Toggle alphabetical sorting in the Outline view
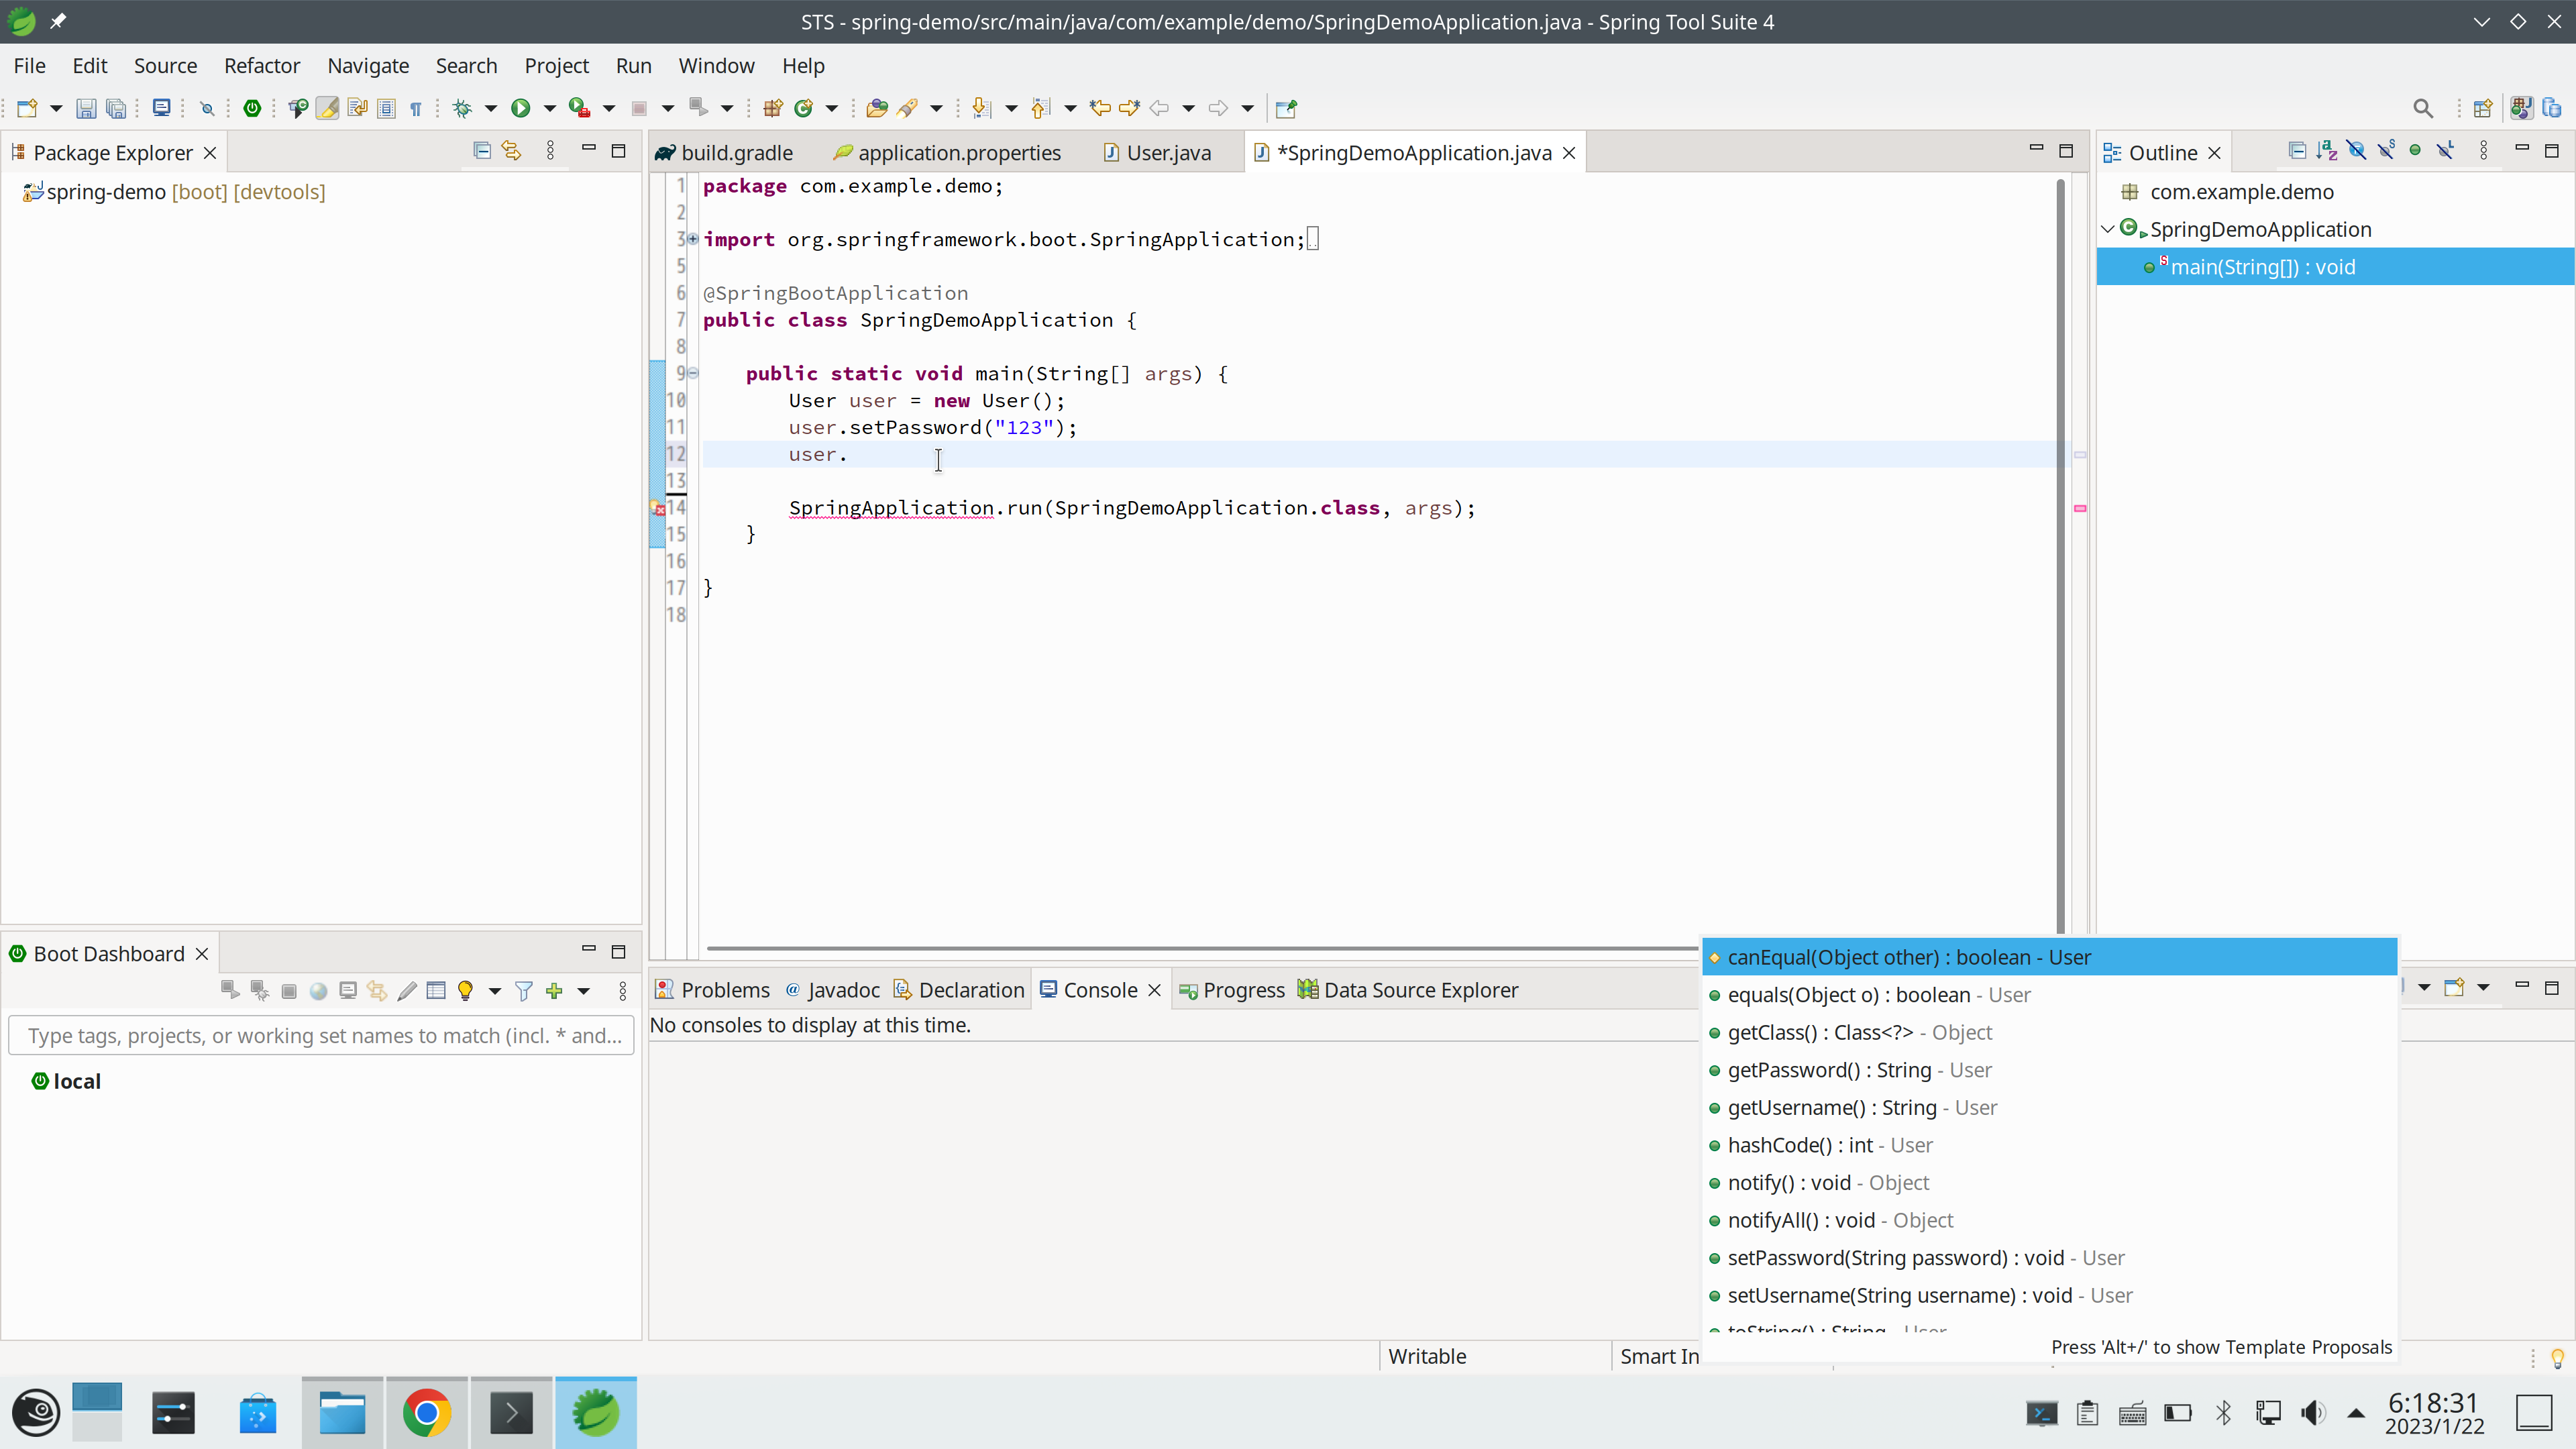This screenshot has width=2576, height=1449. tap(2327, 150)
